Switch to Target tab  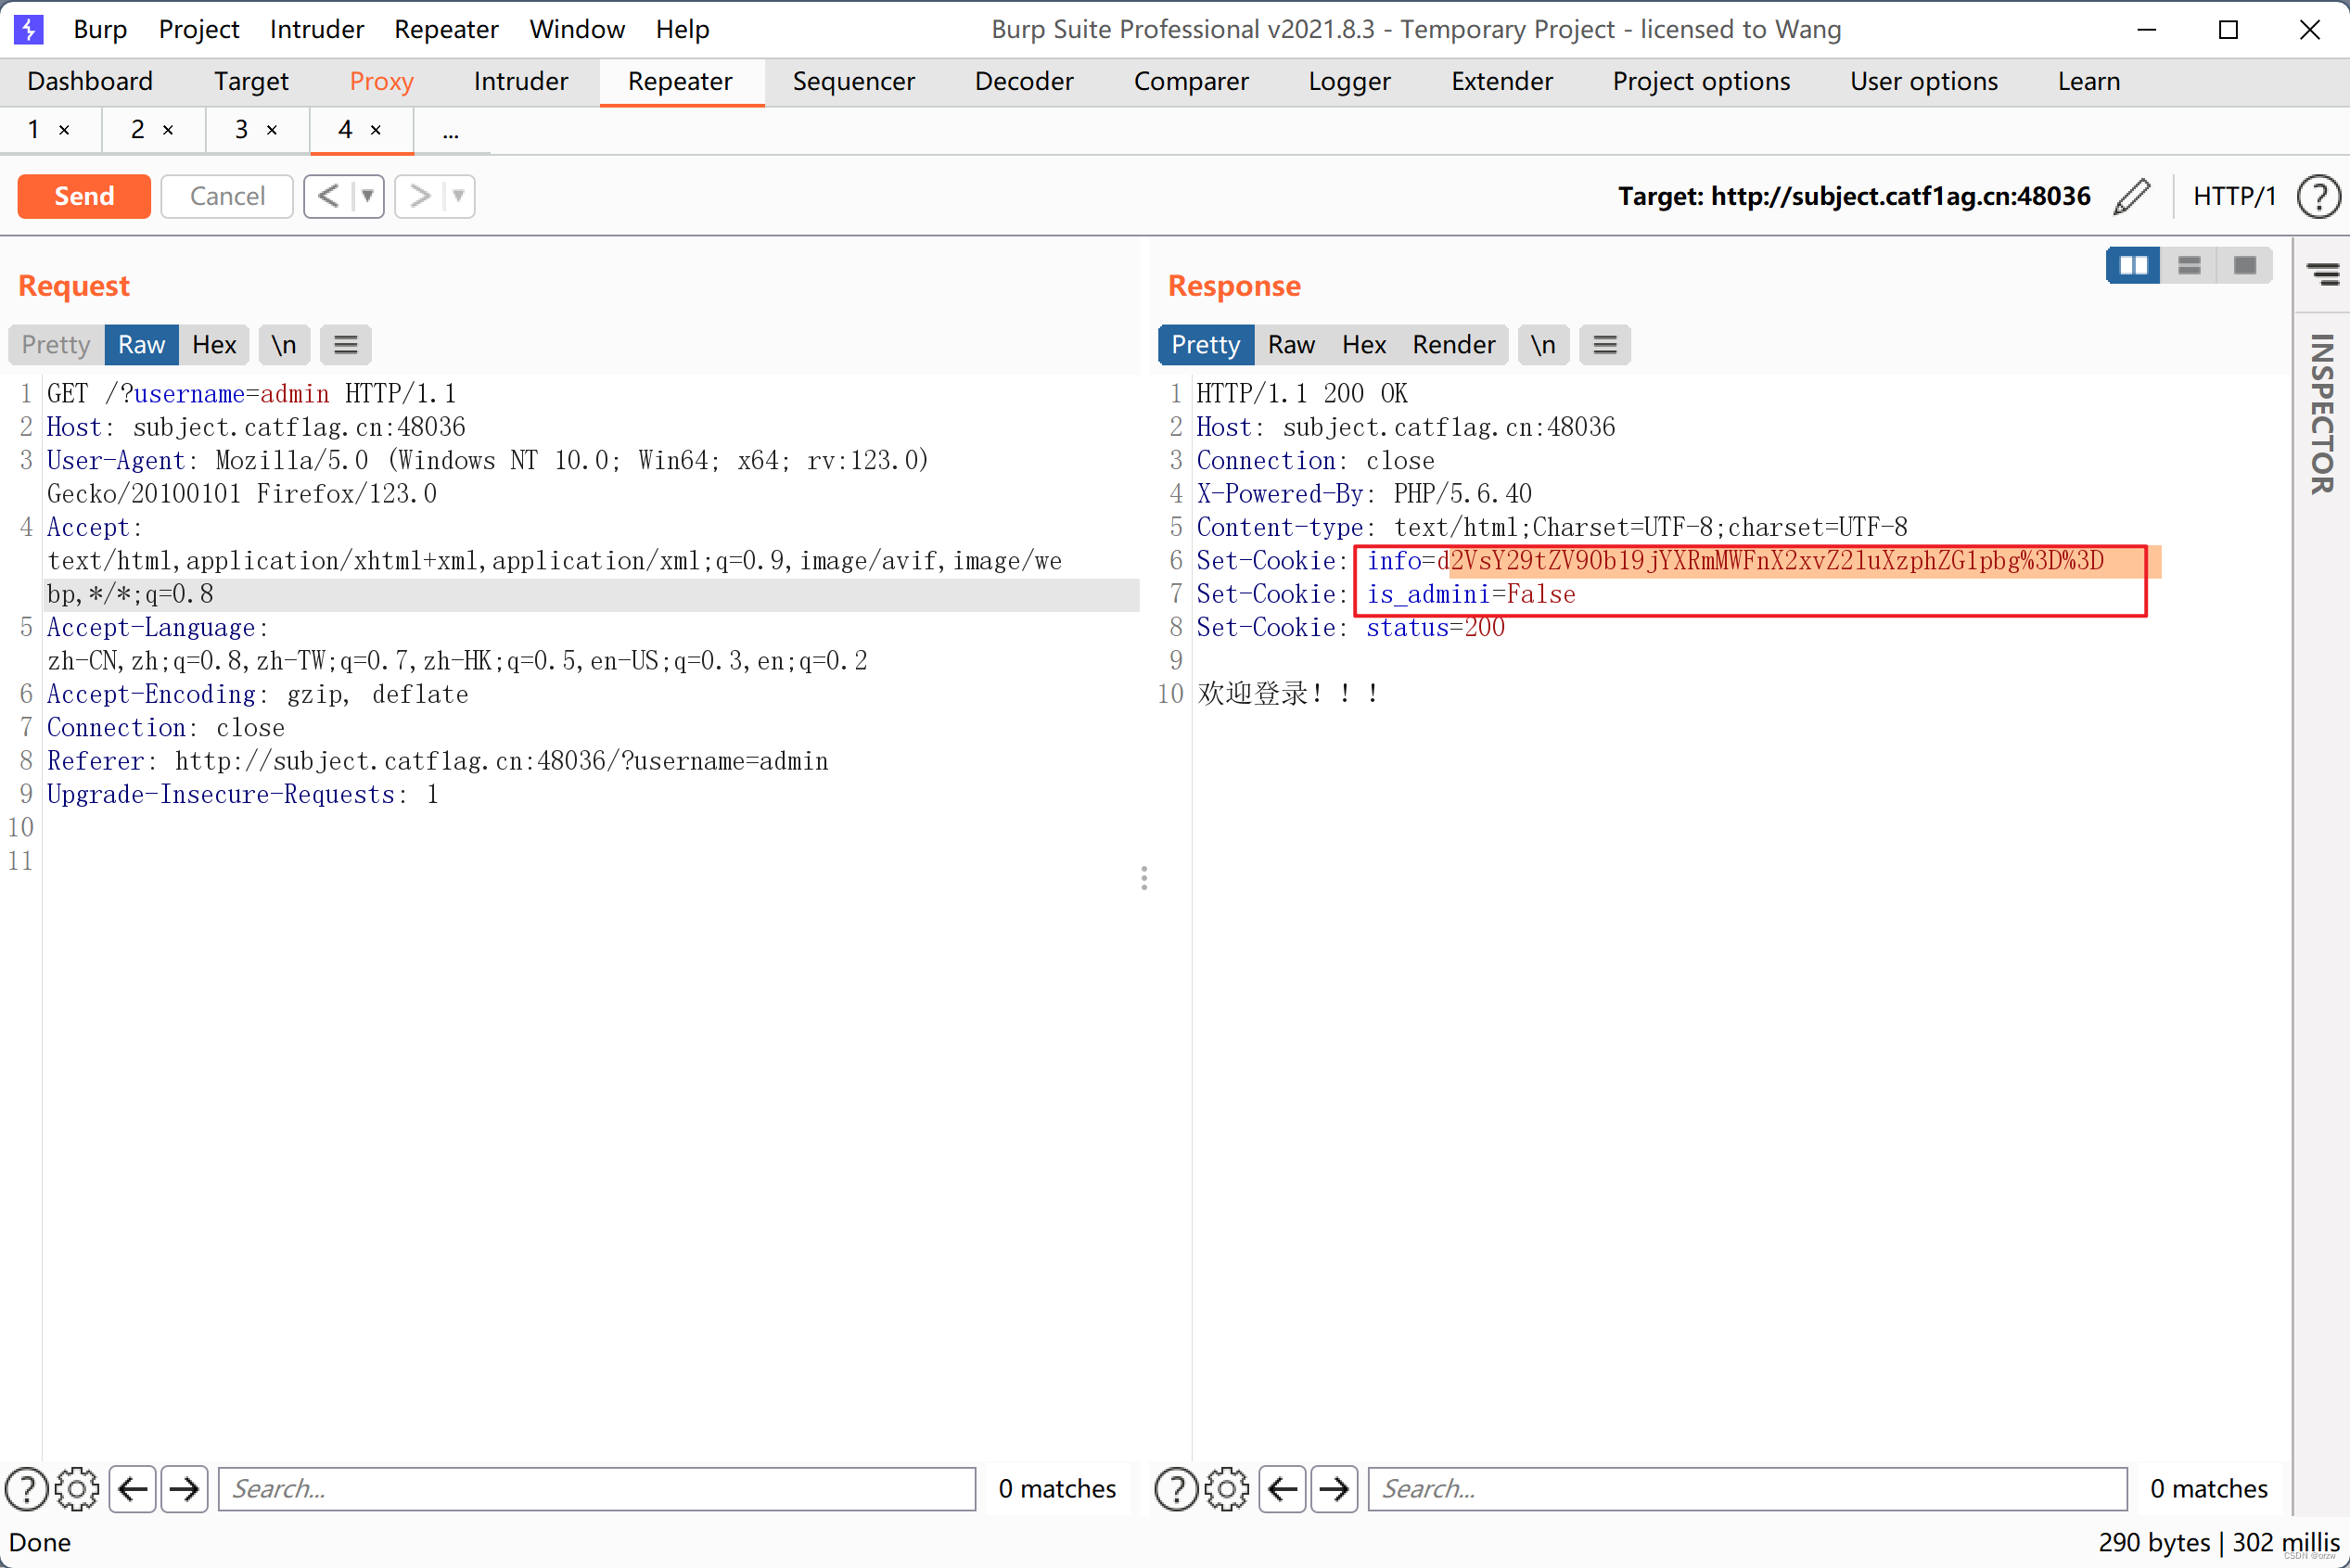point(251,81)
